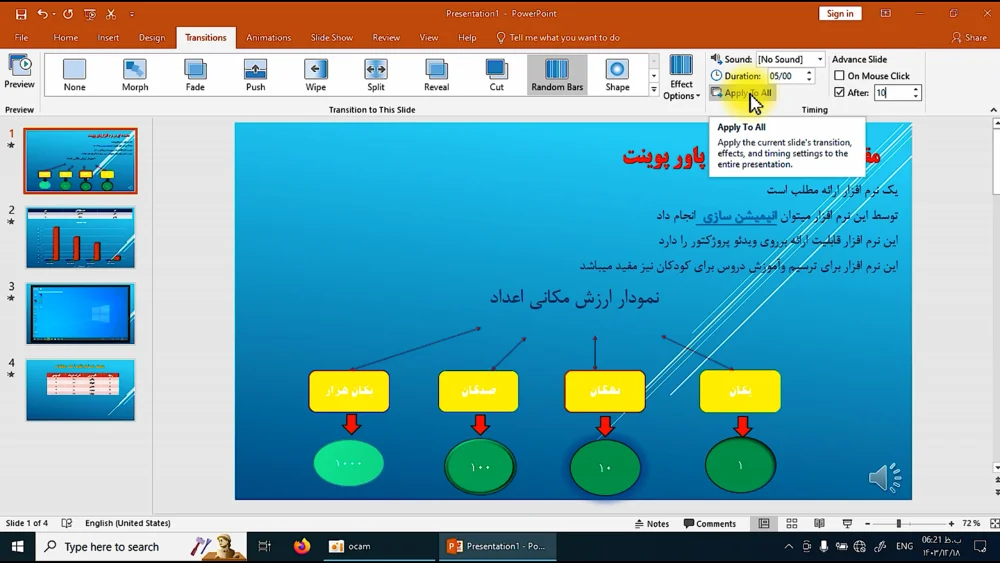The width and height of the screenshot is (1000, 563).
Task: Apply the Push transition
Action: [256, 75]
